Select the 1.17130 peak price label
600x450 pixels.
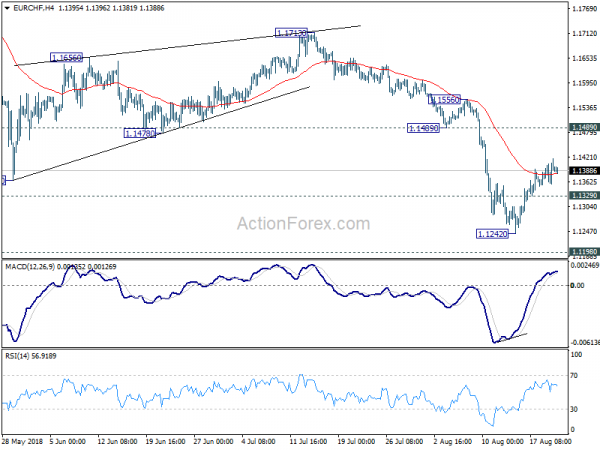tap(291, 33)
